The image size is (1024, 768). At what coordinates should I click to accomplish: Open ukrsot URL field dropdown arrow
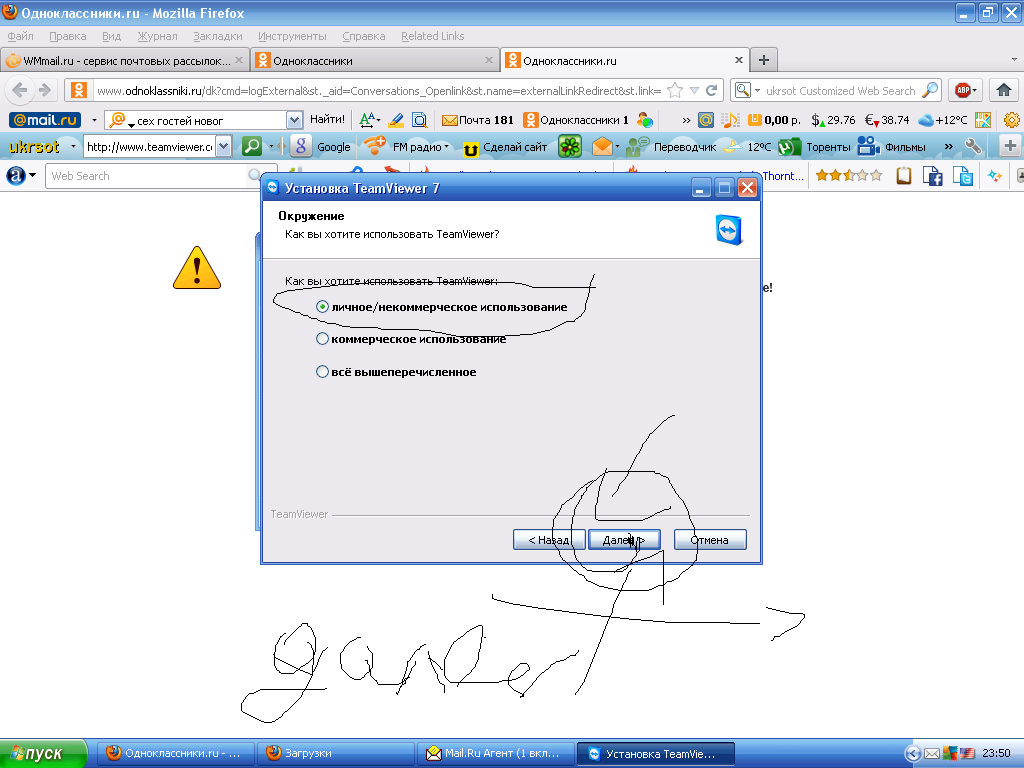[x=223, y=147]
